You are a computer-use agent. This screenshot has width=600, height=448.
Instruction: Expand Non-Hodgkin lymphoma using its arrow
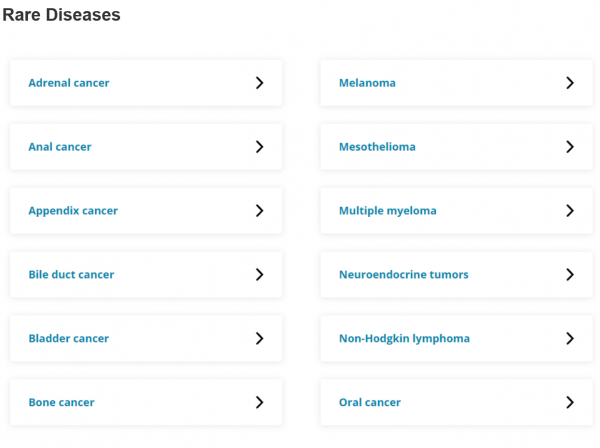click(570, 338)
